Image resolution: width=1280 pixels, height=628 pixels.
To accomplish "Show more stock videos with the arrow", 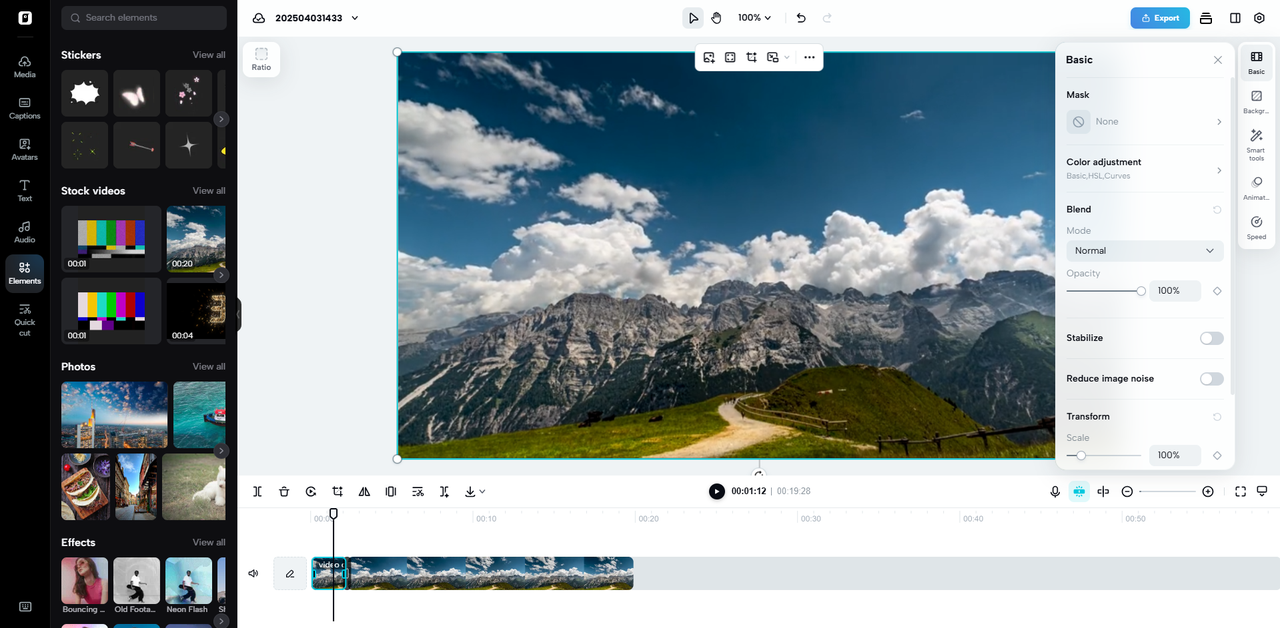I will (222, 275).
